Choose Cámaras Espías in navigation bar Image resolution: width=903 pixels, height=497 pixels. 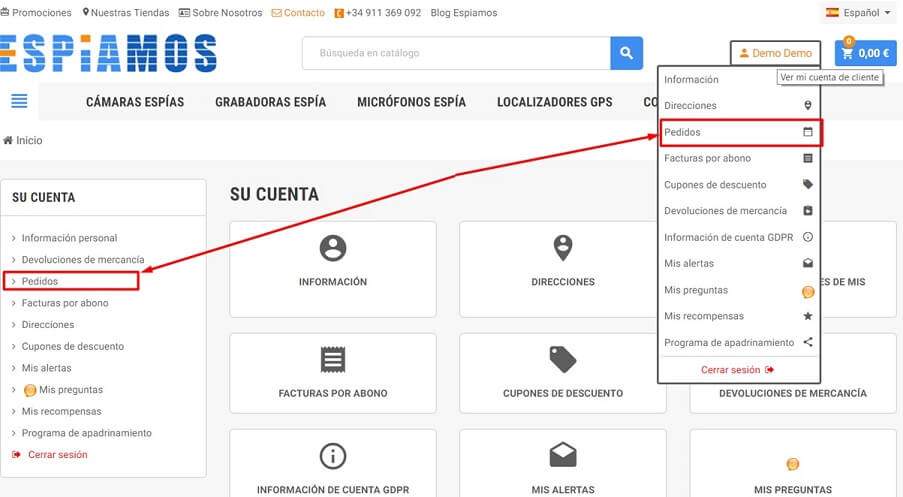click(x=135, y=102)
